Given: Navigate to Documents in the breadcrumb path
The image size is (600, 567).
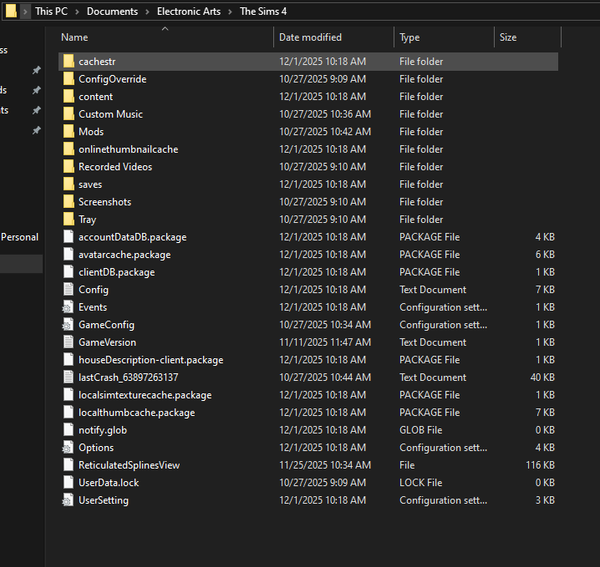Looking at the screenshot, I should tap(112, 12).
